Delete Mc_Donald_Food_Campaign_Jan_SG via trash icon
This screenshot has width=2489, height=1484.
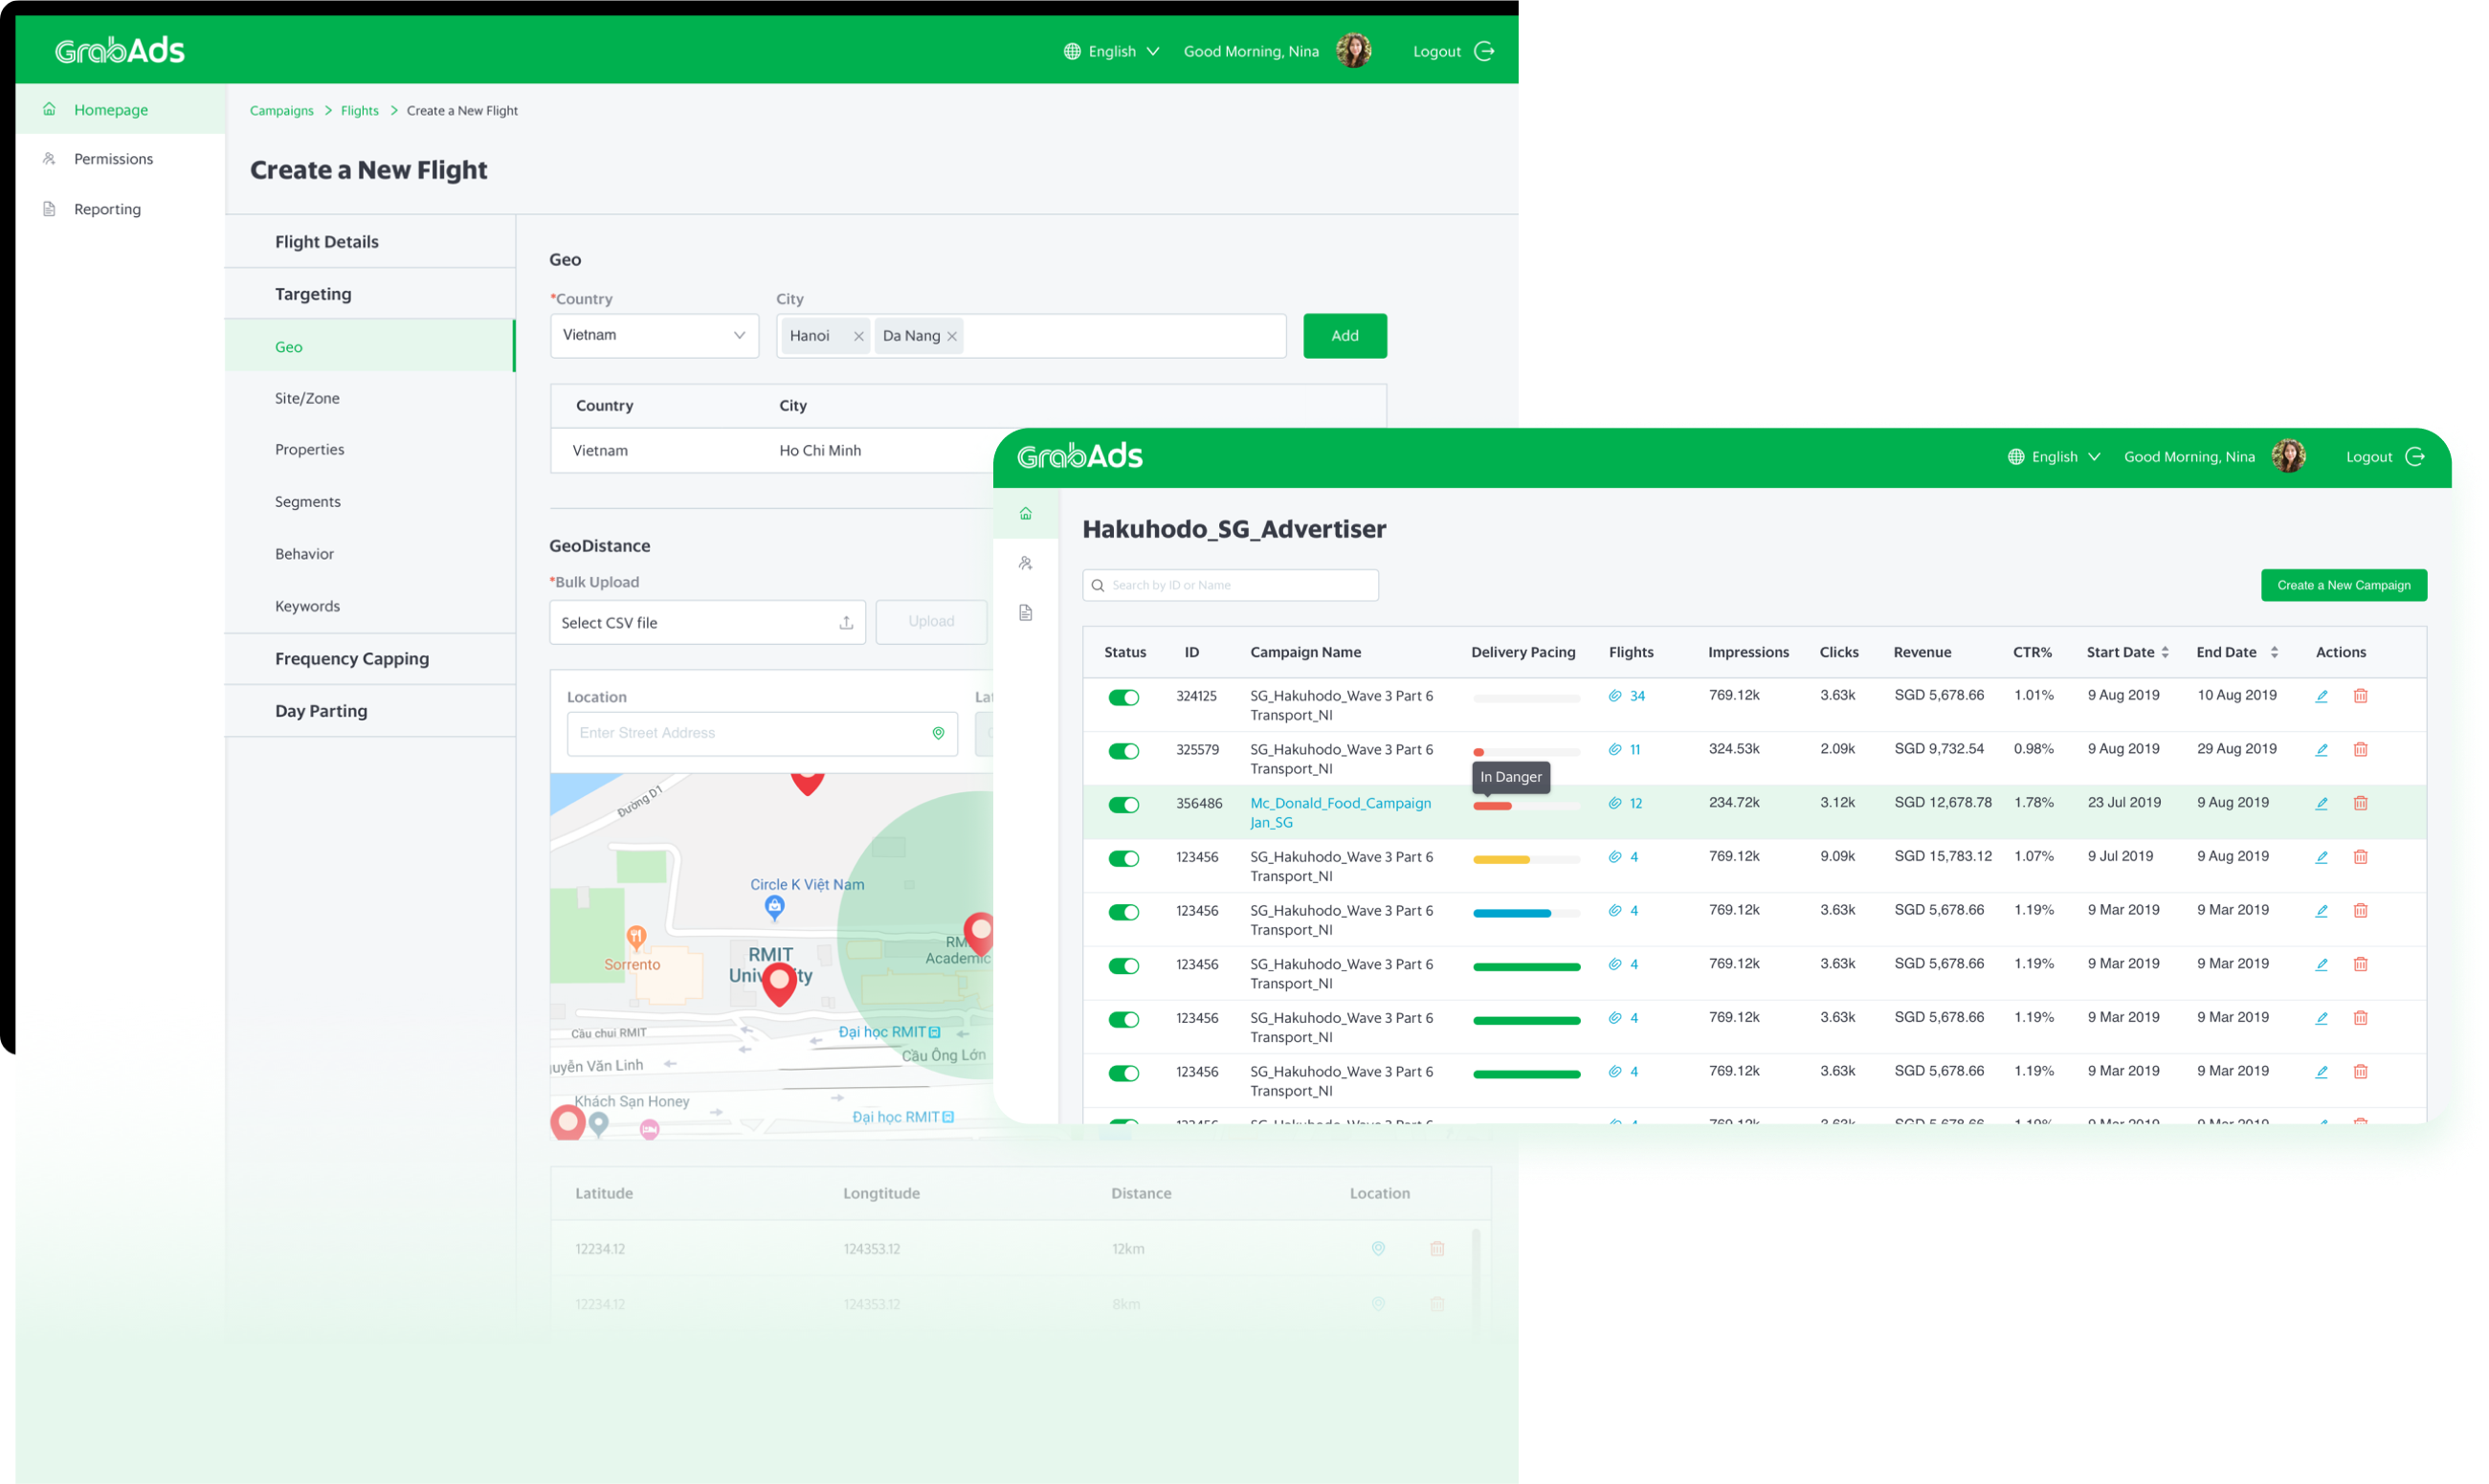(x=2361, y=802)
